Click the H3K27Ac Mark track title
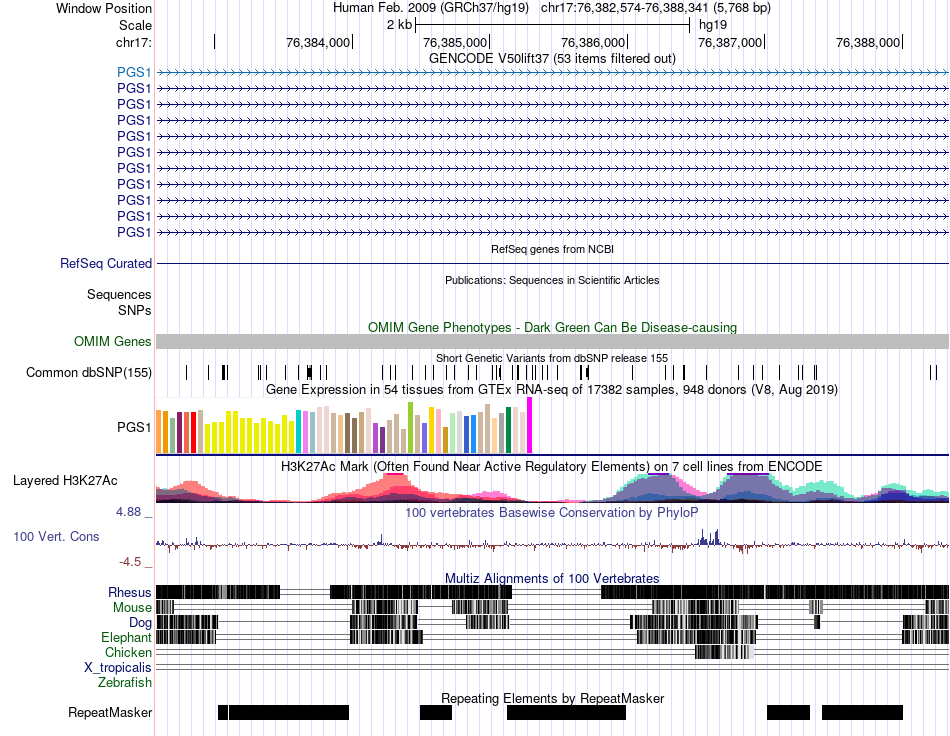 point(552,466)
